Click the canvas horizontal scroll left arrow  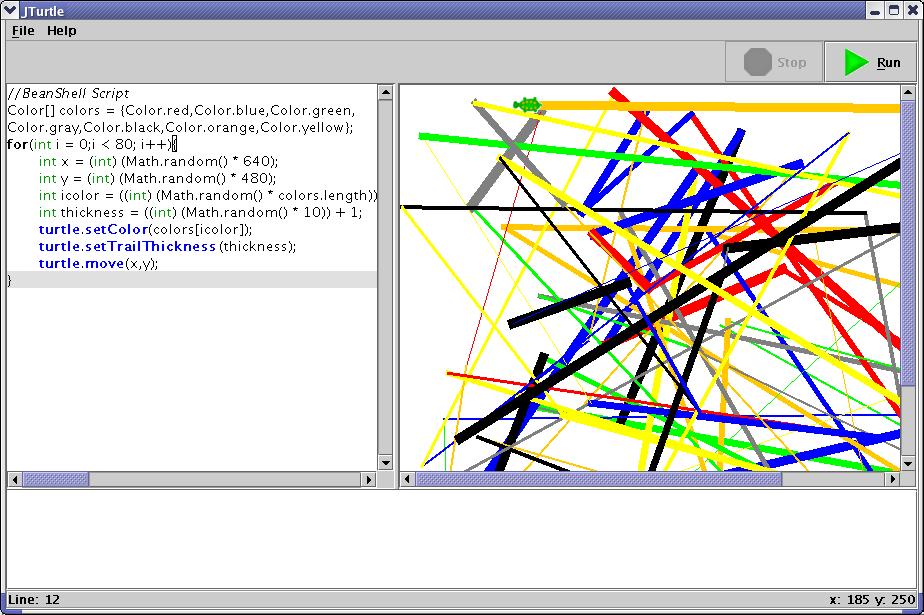(407, 480)
